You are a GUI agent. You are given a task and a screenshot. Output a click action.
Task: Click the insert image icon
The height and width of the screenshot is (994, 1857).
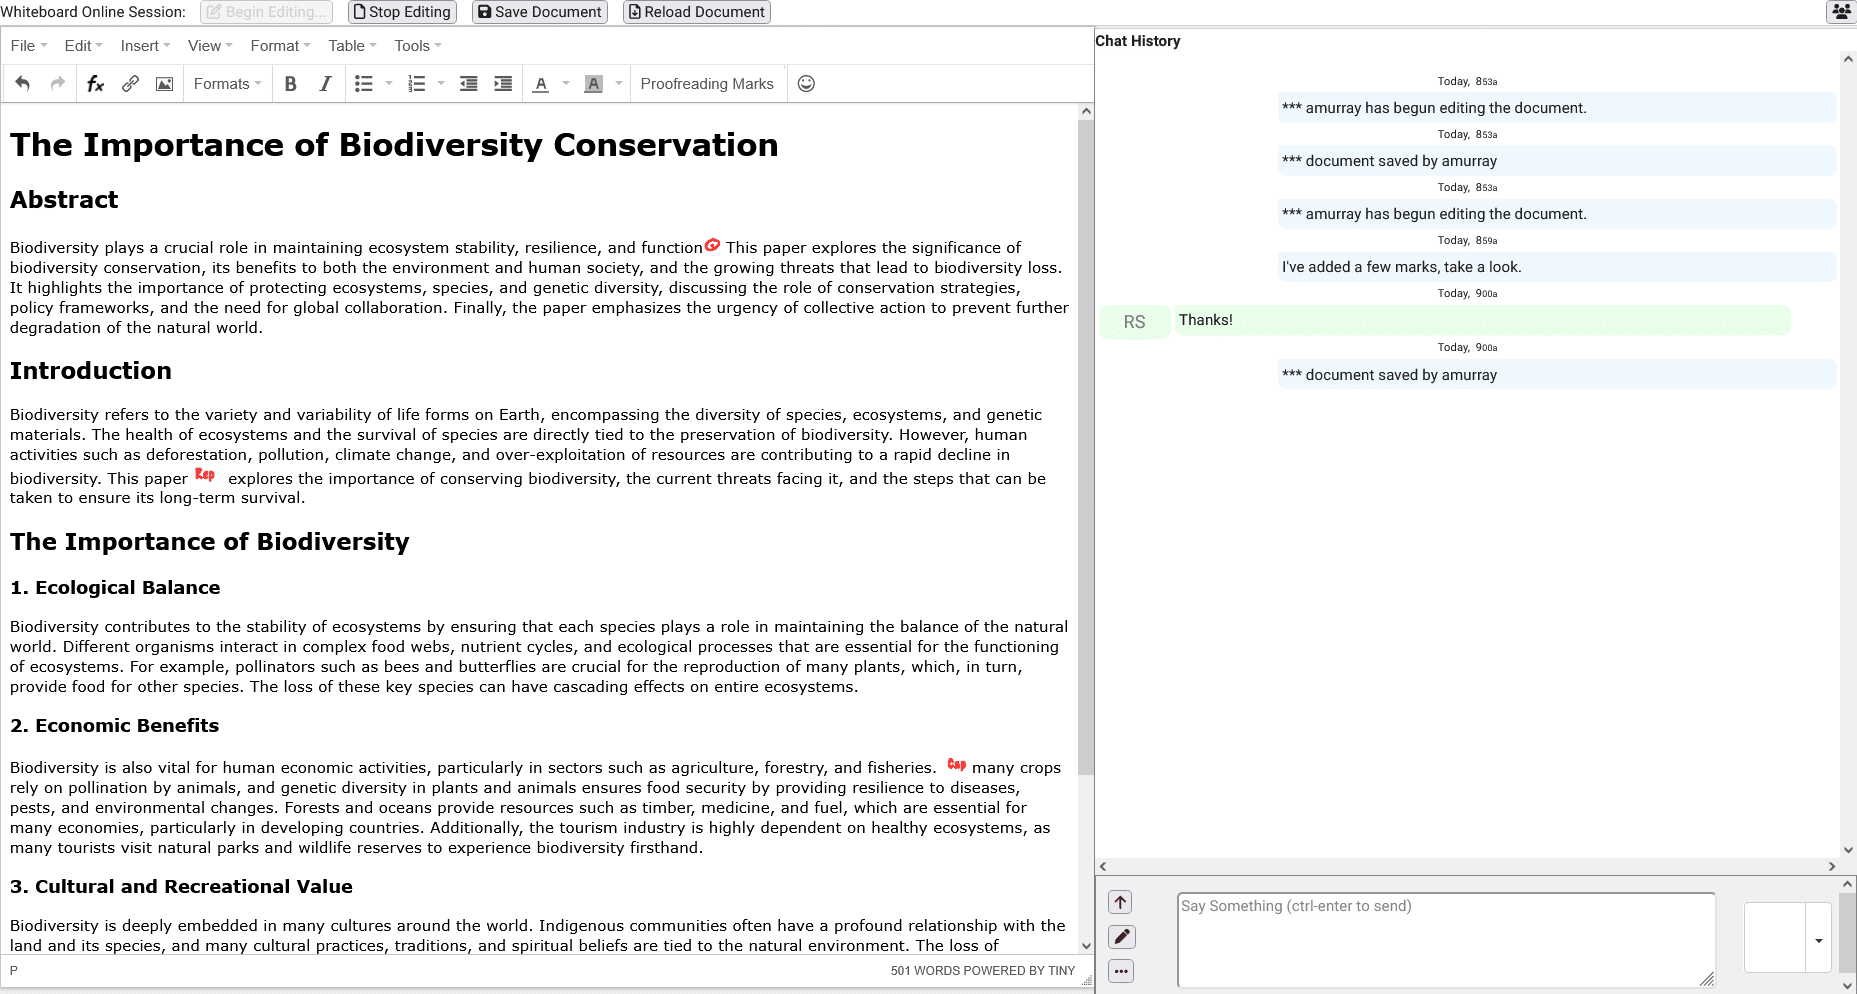(165, 84)
